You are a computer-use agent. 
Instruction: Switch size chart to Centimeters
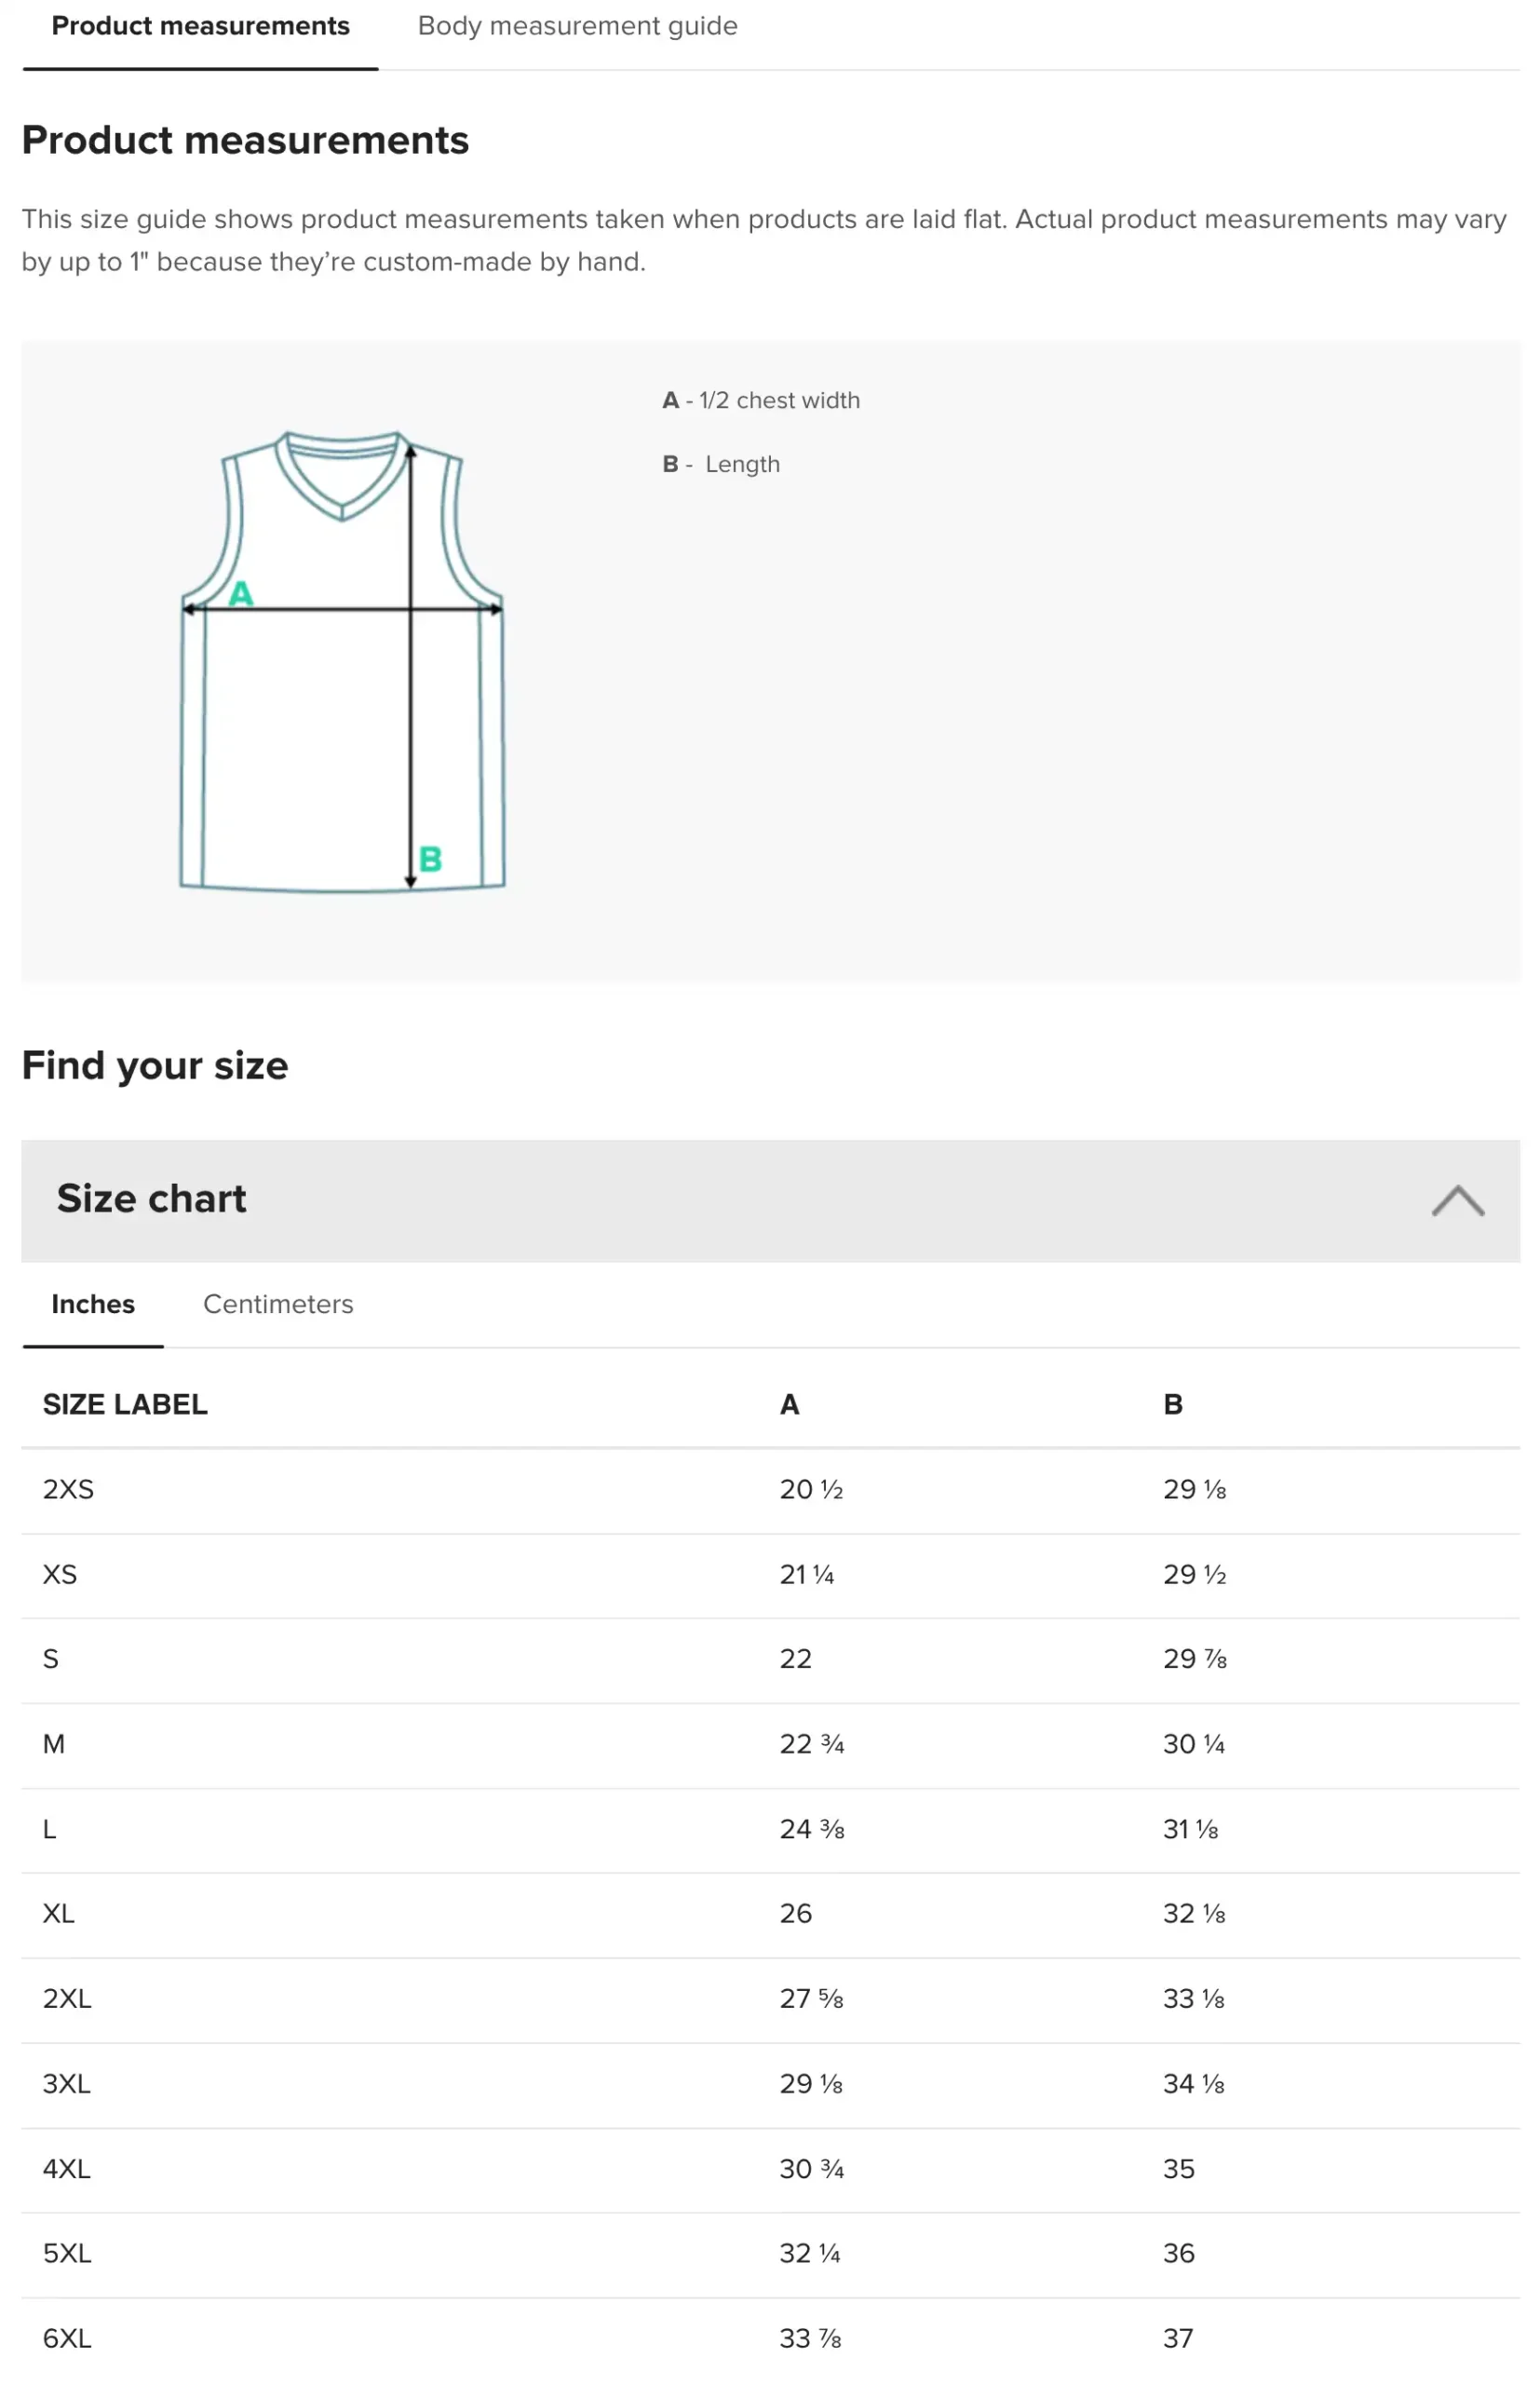tap(278, 1304)
